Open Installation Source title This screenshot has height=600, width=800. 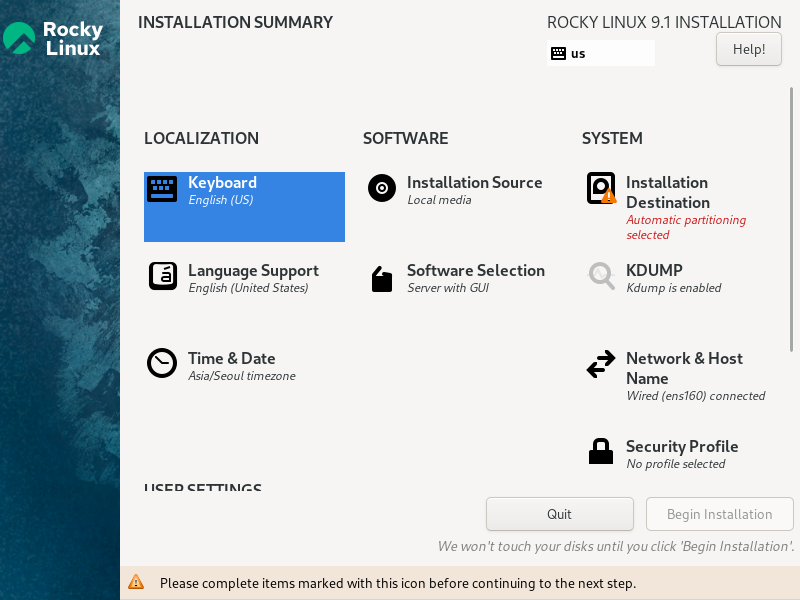click(474, 183)
